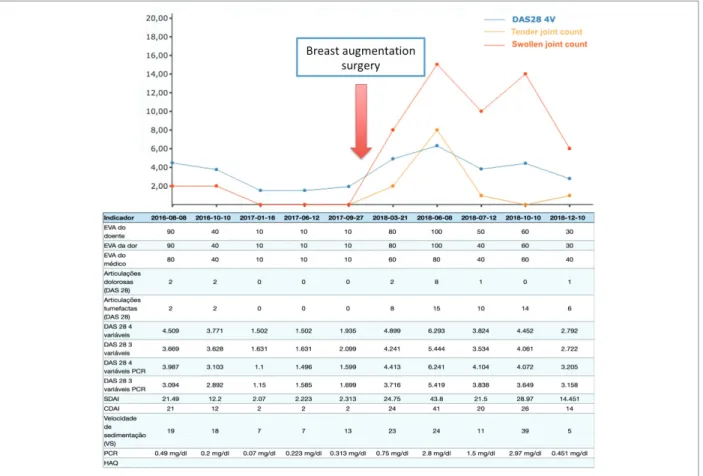703x476 pixels.
Task: Click the PCR value 0.07 mg/dl
Action: click(259, 454)
